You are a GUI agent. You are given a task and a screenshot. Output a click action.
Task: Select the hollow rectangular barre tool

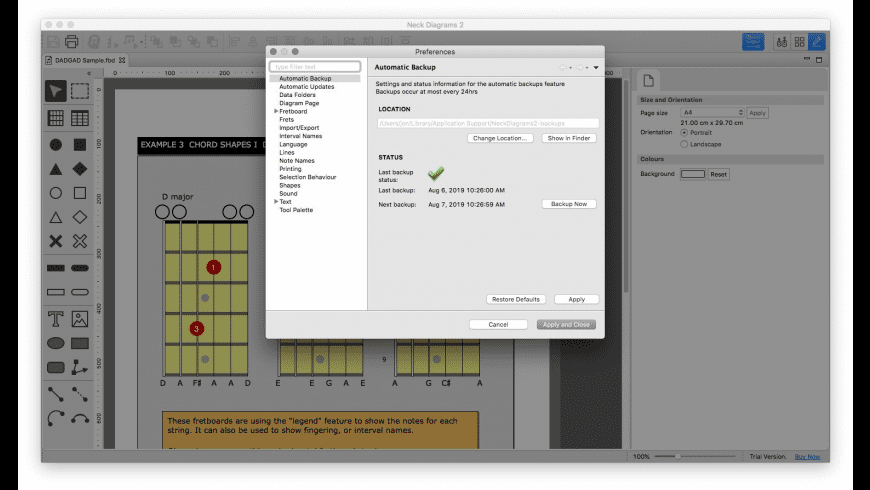[x=55, y=292]
